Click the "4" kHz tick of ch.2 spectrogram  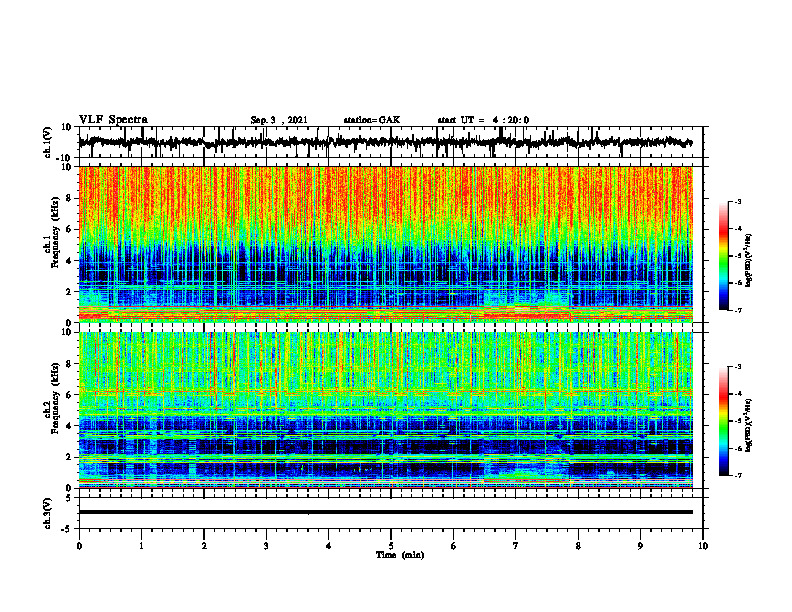pyautogui.click(x=69, y=427)
